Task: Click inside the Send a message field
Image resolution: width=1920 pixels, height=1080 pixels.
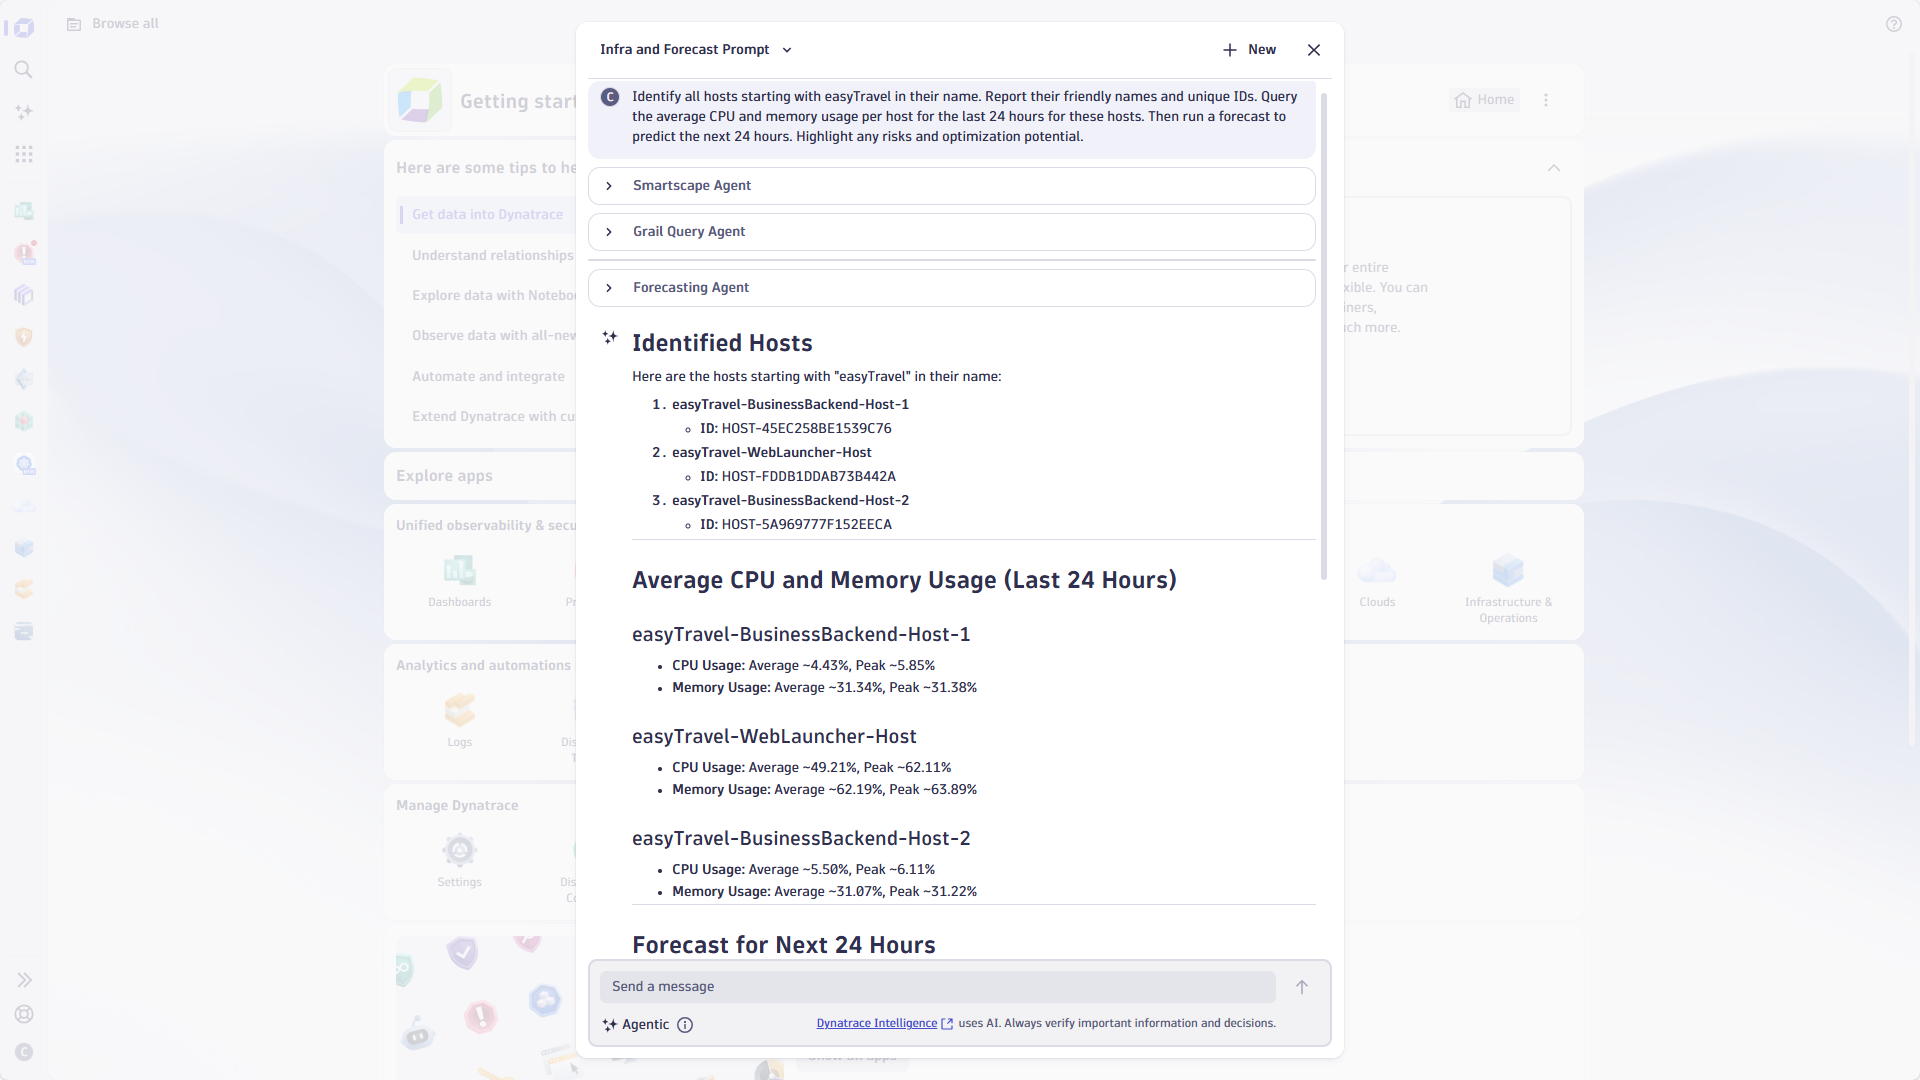Action: tap(937, 986)
